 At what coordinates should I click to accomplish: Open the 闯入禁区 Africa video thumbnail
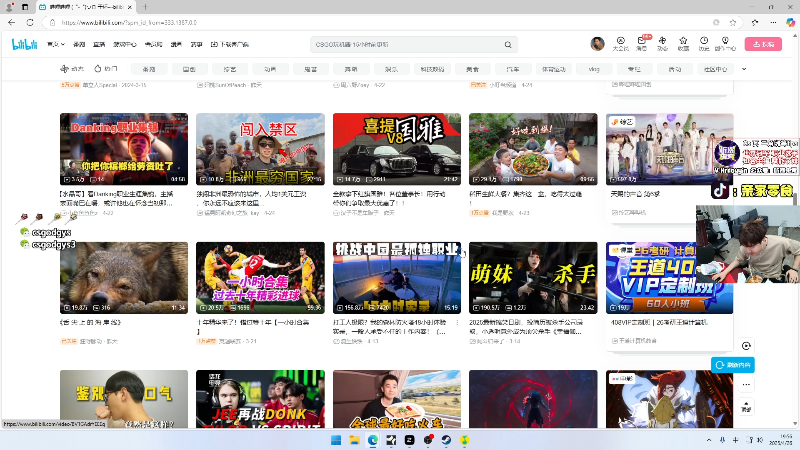(x=260, y=149)
